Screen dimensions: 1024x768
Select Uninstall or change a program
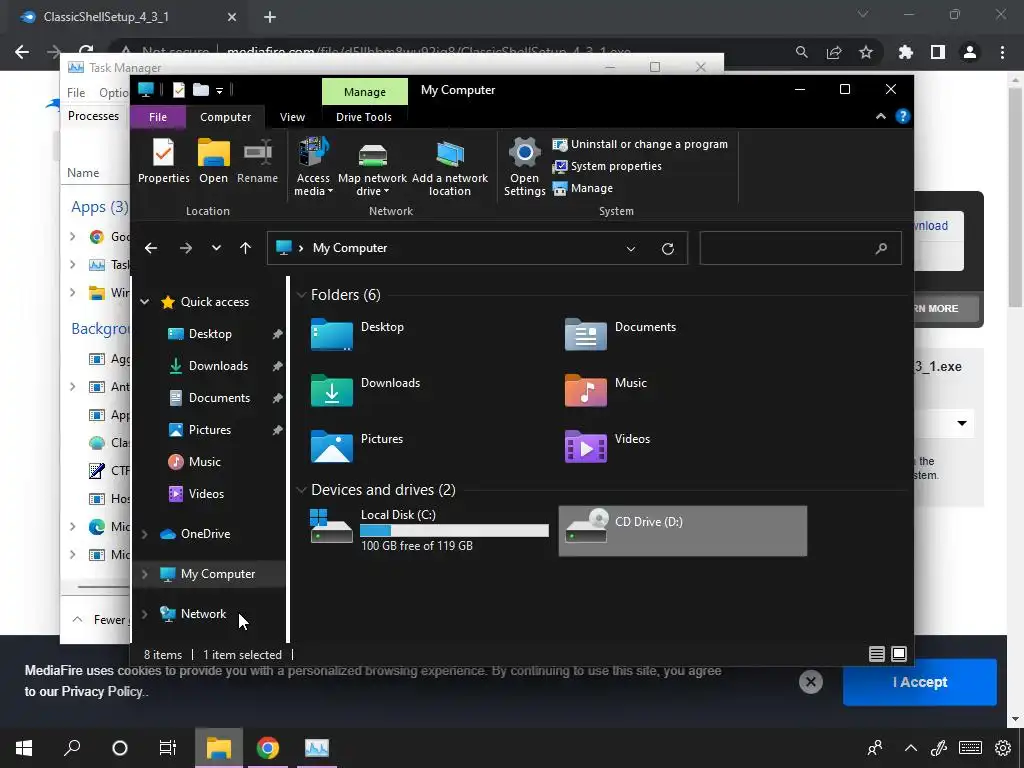(640, 144)
